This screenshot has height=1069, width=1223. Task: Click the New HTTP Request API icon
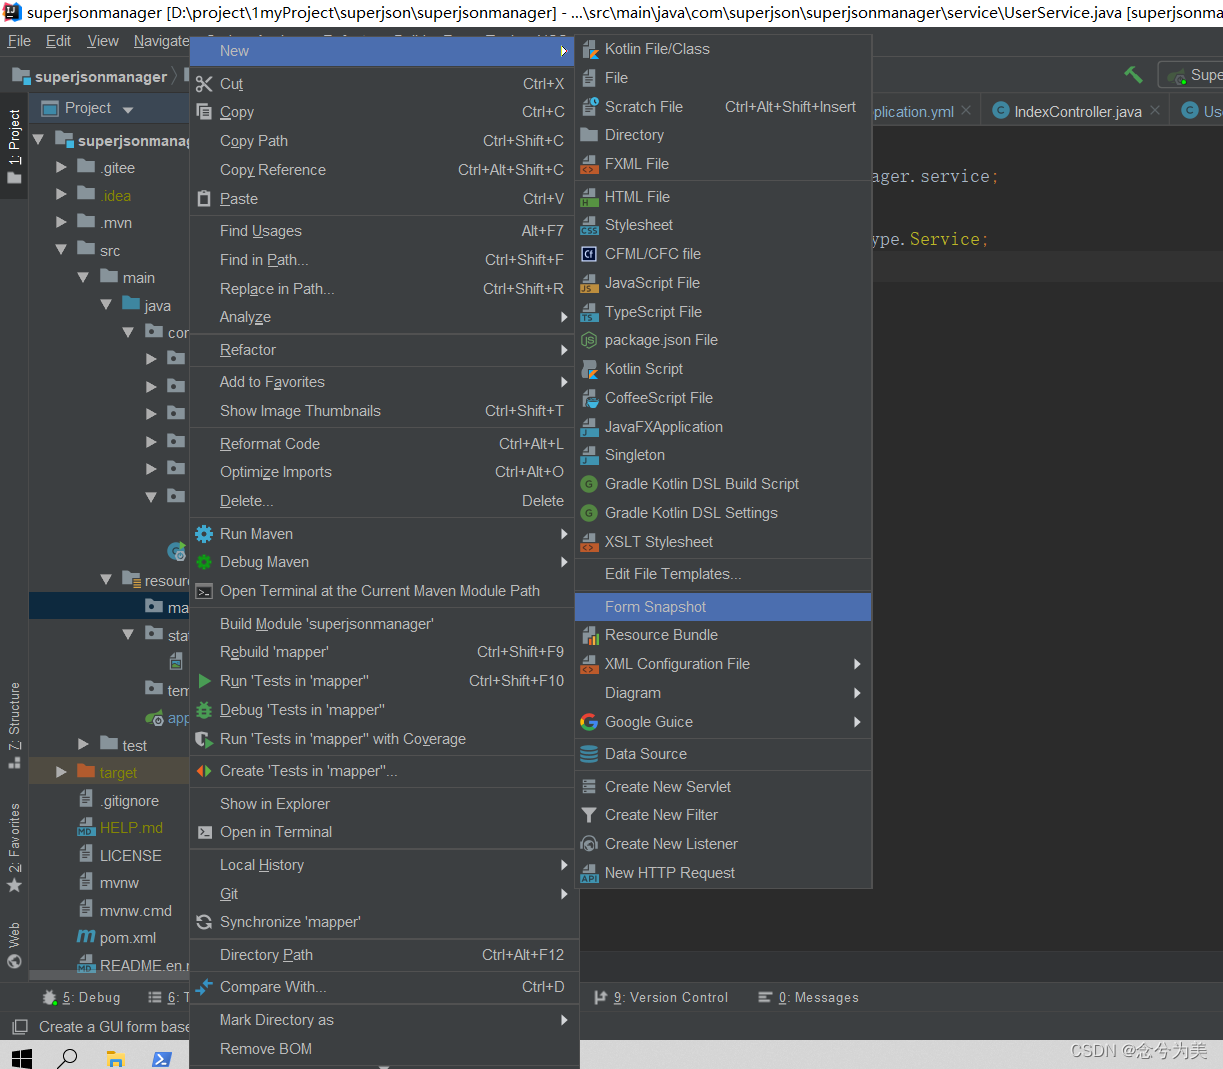pos(590,873)
